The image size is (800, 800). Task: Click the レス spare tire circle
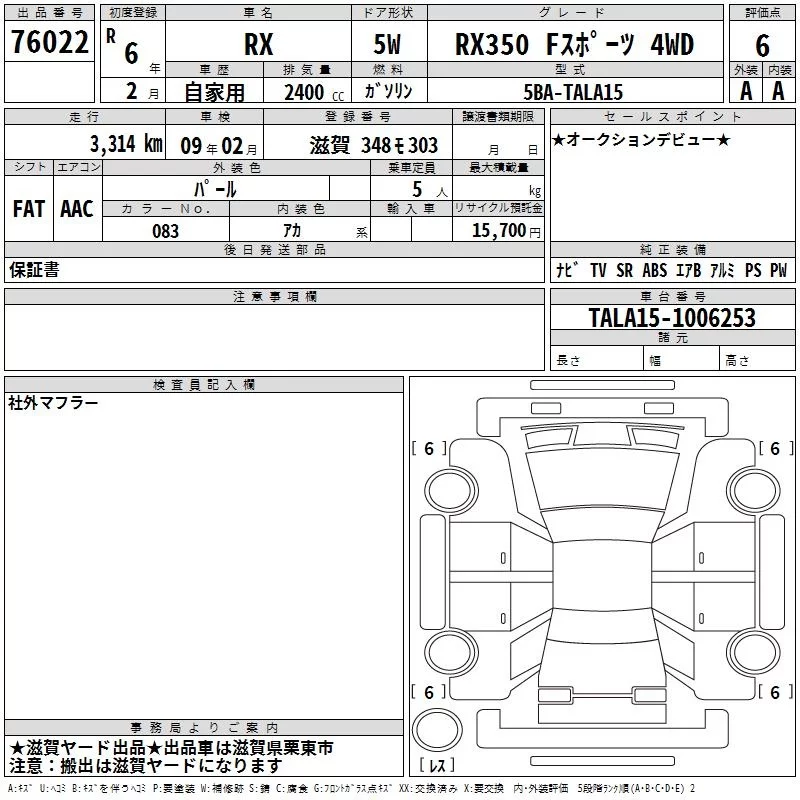click(x=437, y=730)
